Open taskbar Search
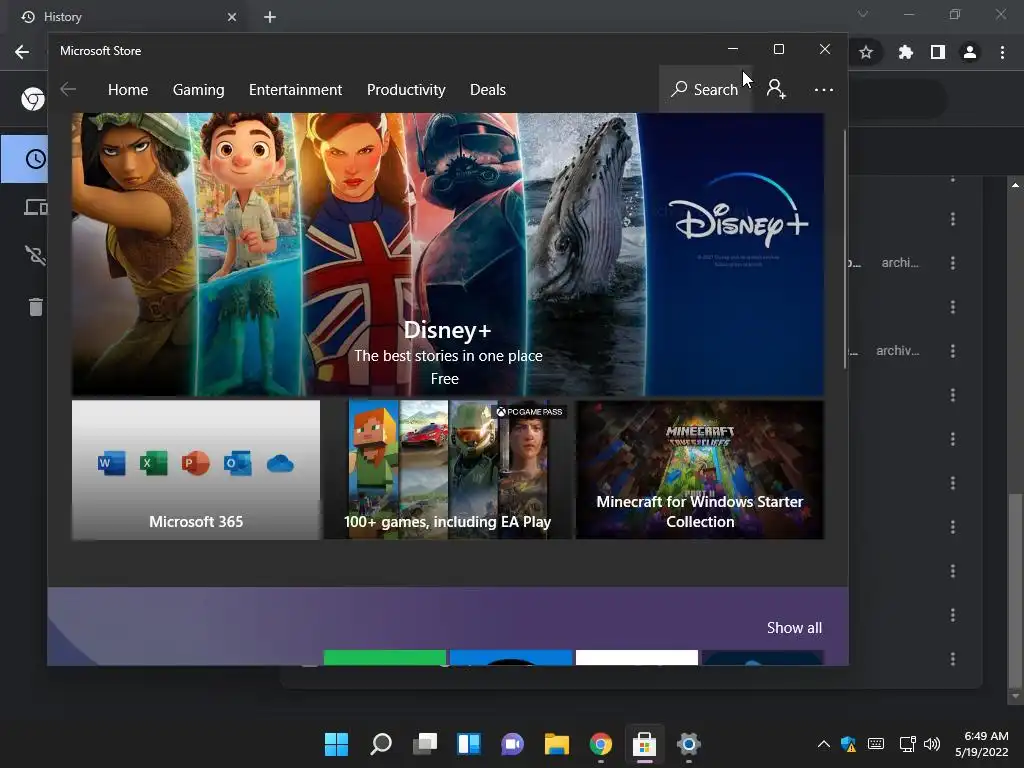Screen dimensions: 1024x768 point(381,744)
